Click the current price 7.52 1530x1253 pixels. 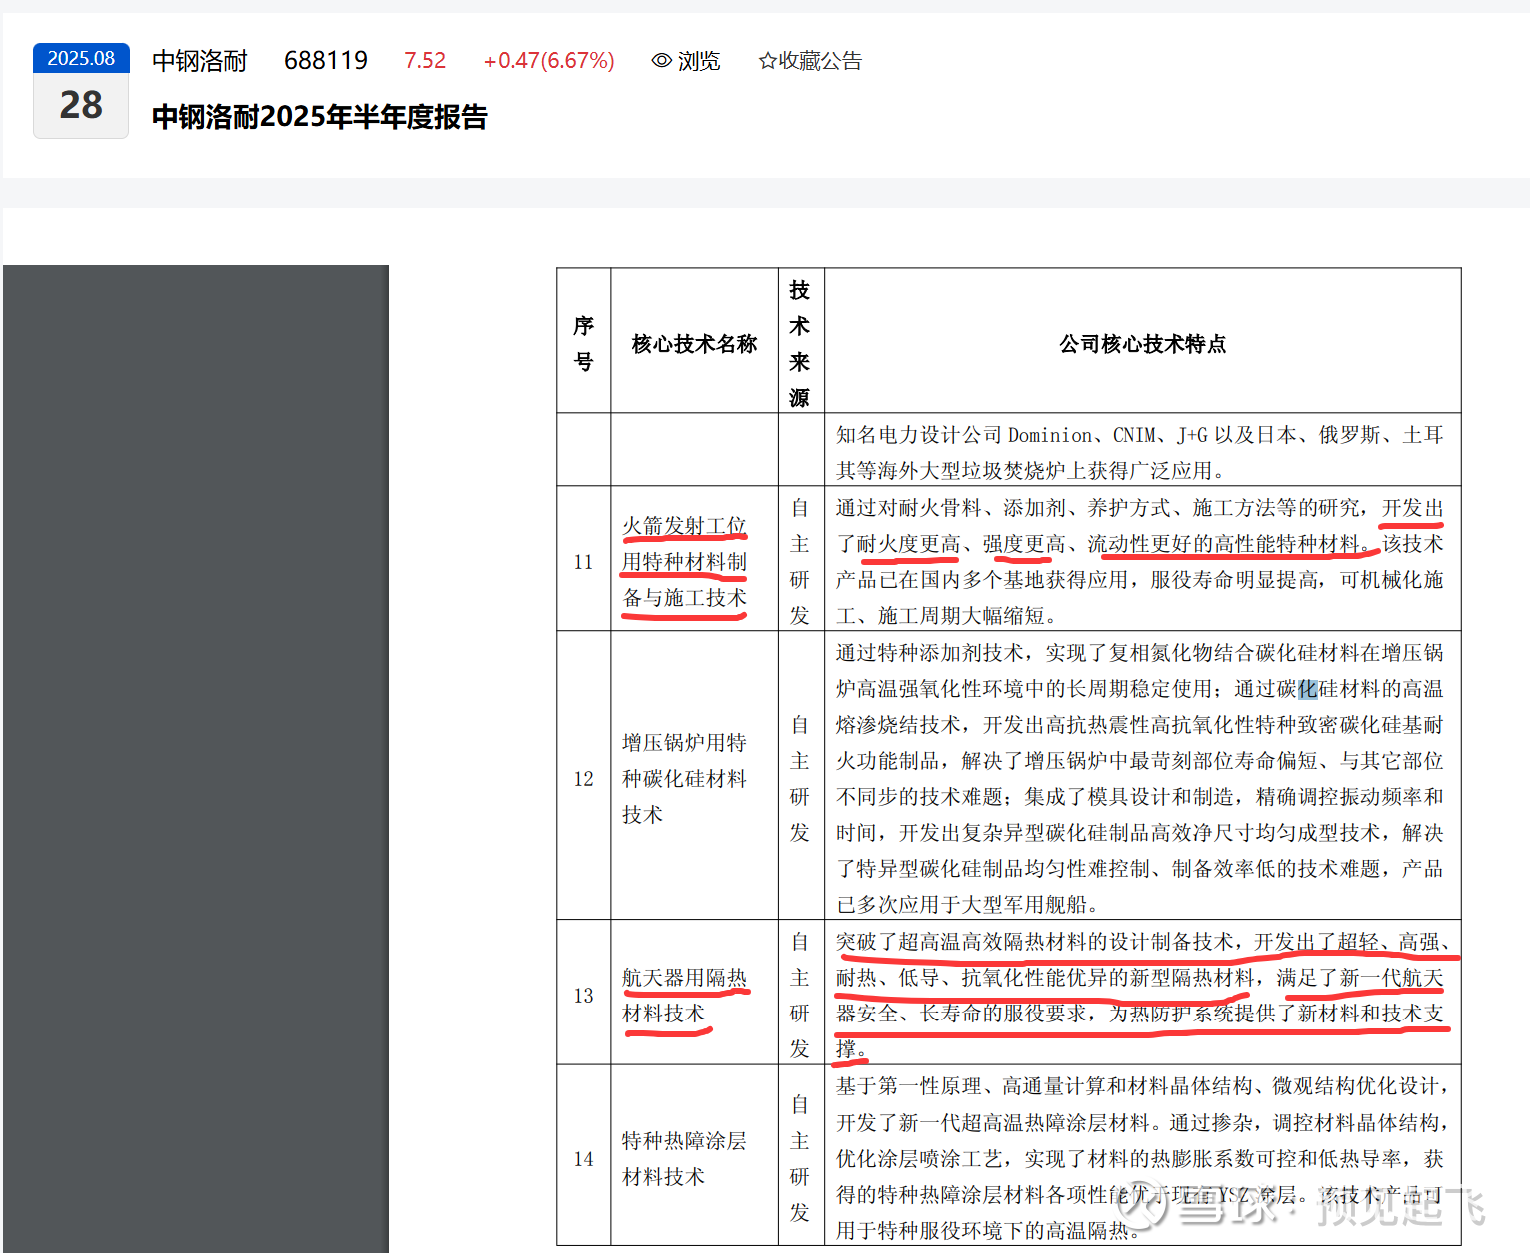click(425, 61)
